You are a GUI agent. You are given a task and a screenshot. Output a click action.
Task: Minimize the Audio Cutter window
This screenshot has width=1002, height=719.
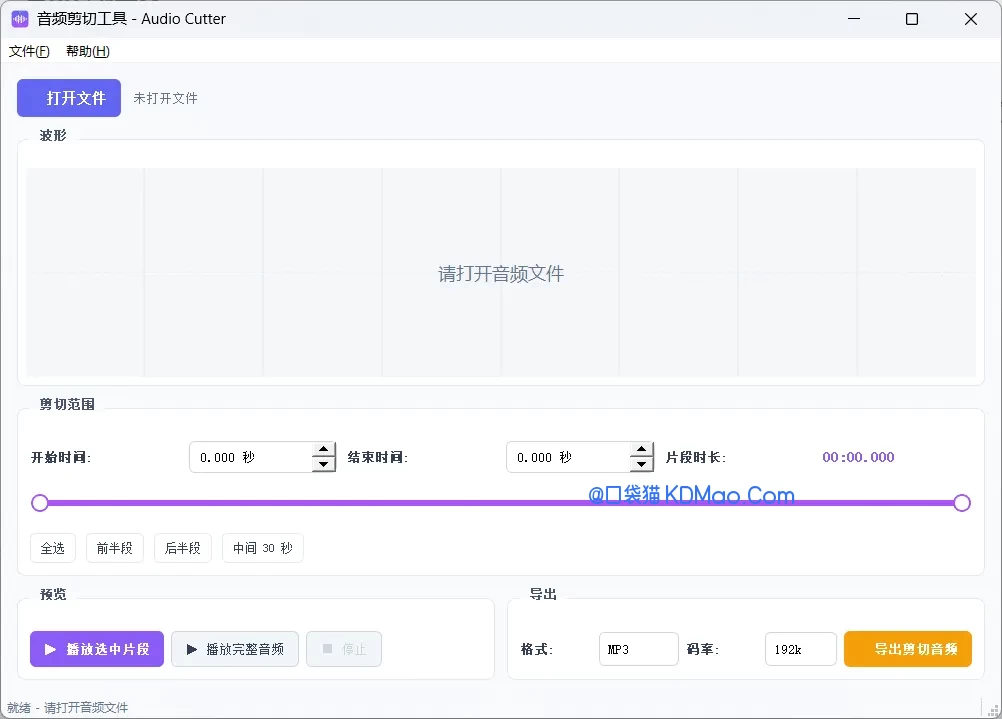(854, 19)
